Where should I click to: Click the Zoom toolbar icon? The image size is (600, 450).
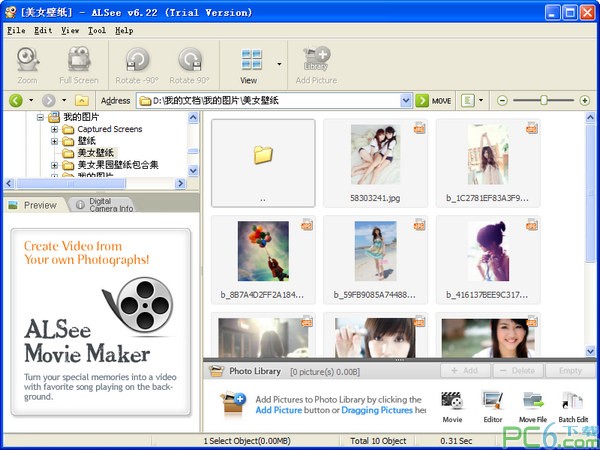click(27, 63)
